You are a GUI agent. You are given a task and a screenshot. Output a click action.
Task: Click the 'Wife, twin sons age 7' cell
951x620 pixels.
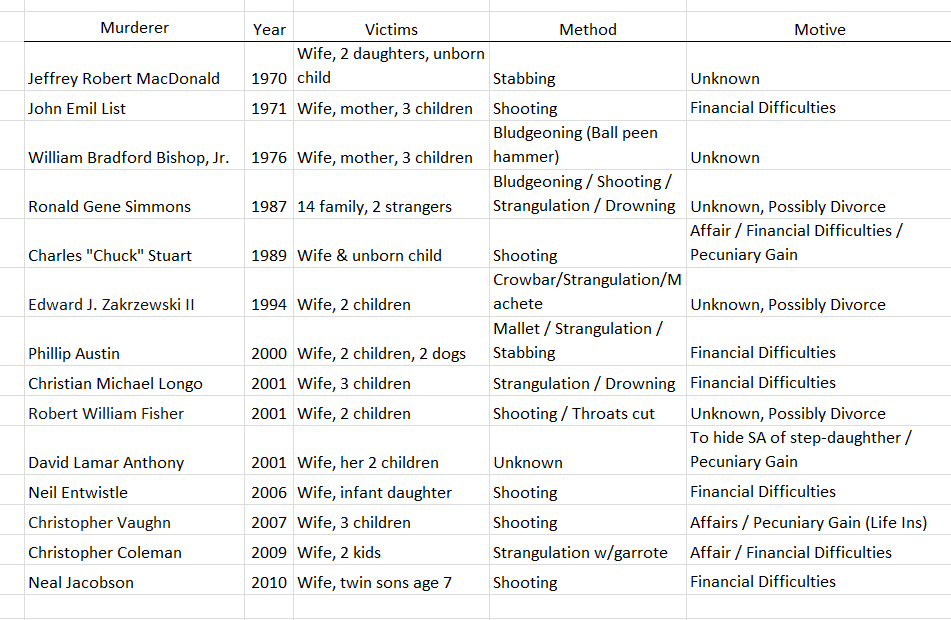[x=374, y=582]
